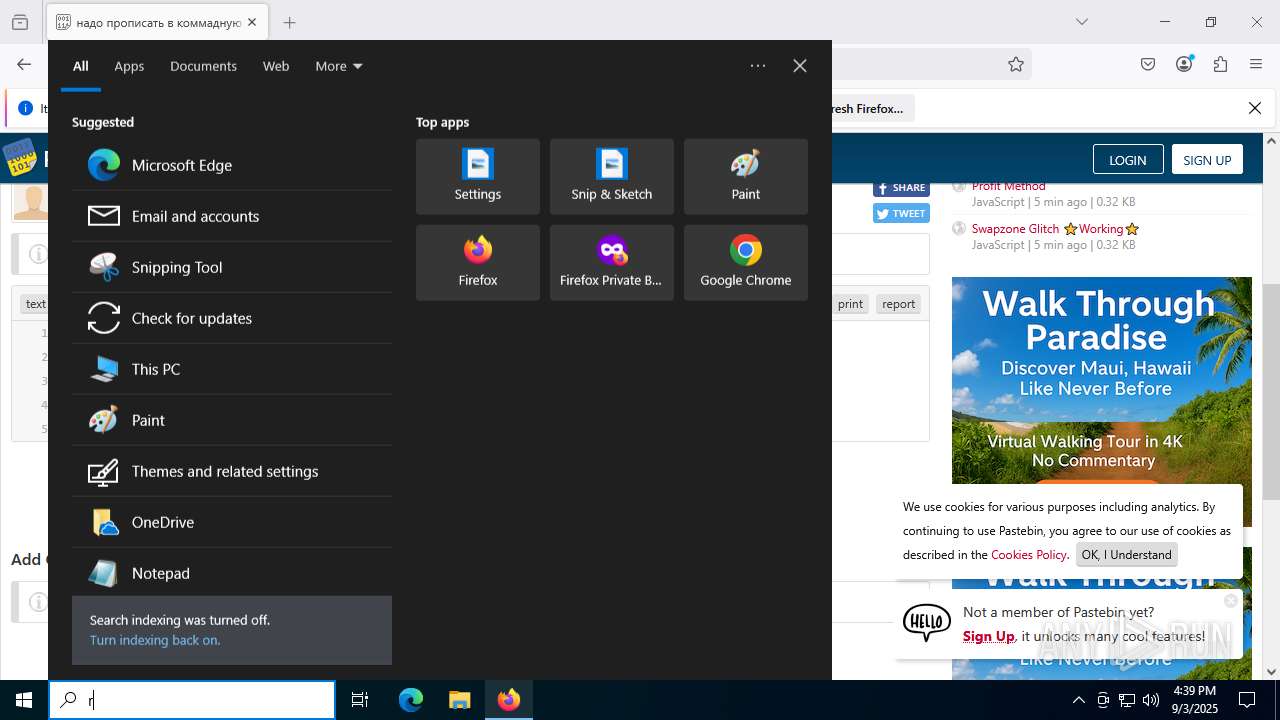Viewport: 1280px width, 720px height.
Task: Open a new Firefox tab
Action: 289,22
